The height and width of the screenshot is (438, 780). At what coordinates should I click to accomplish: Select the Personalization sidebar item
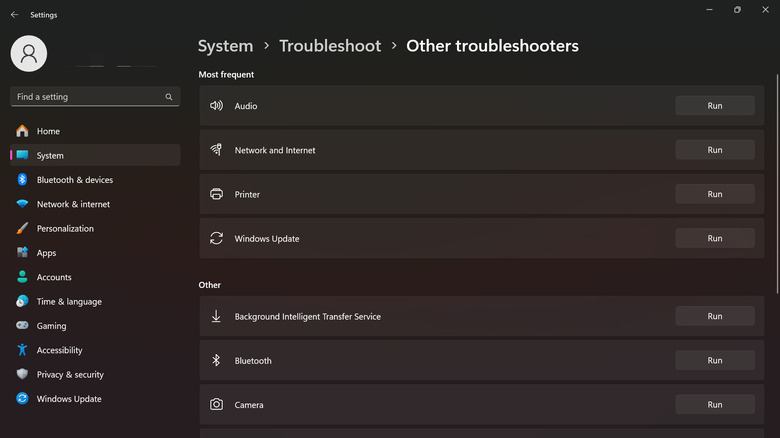click(65, 229)
